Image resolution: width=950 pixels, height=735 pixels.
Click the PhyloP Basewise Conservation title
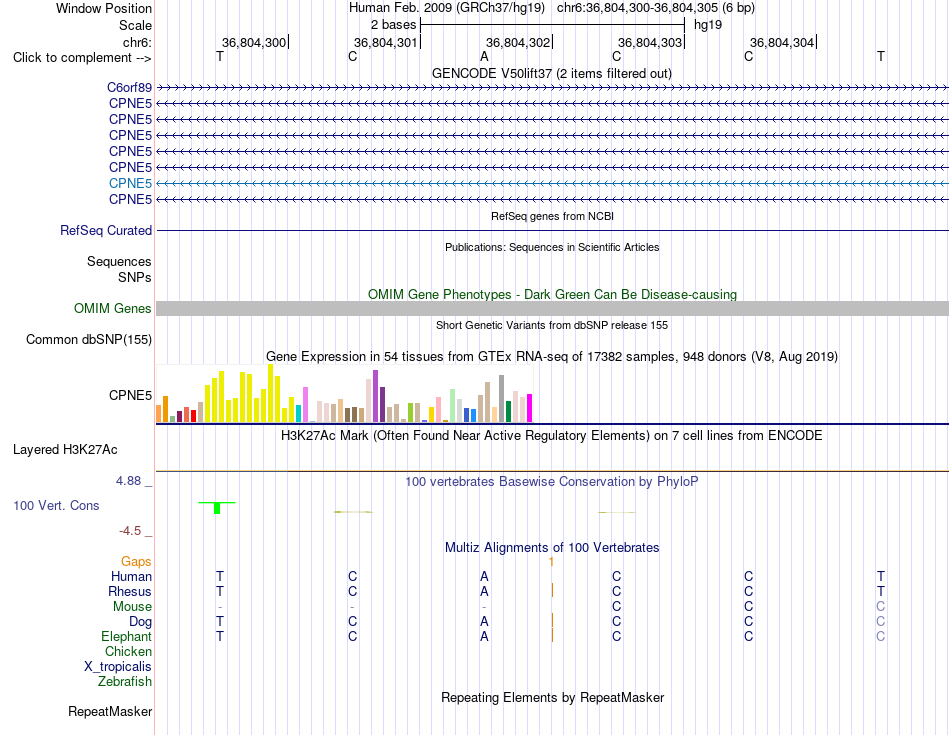[x=552, y=482]
